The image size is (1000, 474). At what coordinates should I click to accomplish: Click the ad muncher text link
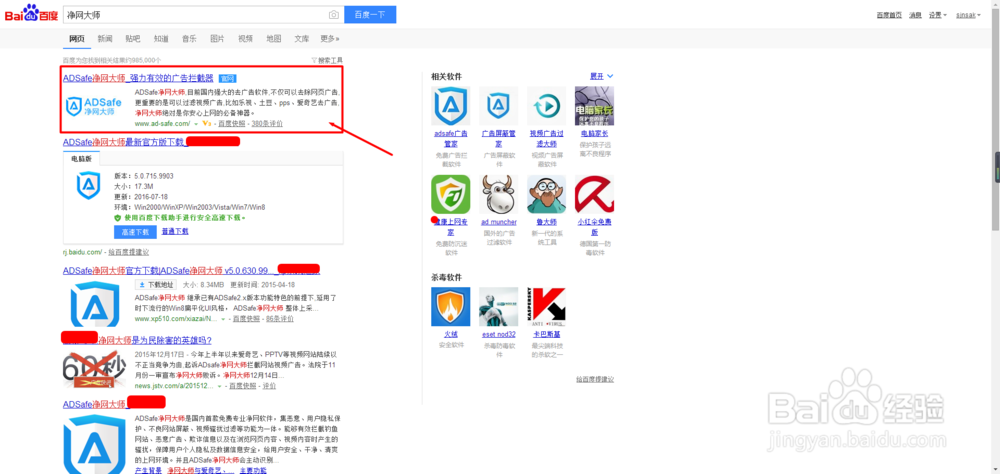499,222
